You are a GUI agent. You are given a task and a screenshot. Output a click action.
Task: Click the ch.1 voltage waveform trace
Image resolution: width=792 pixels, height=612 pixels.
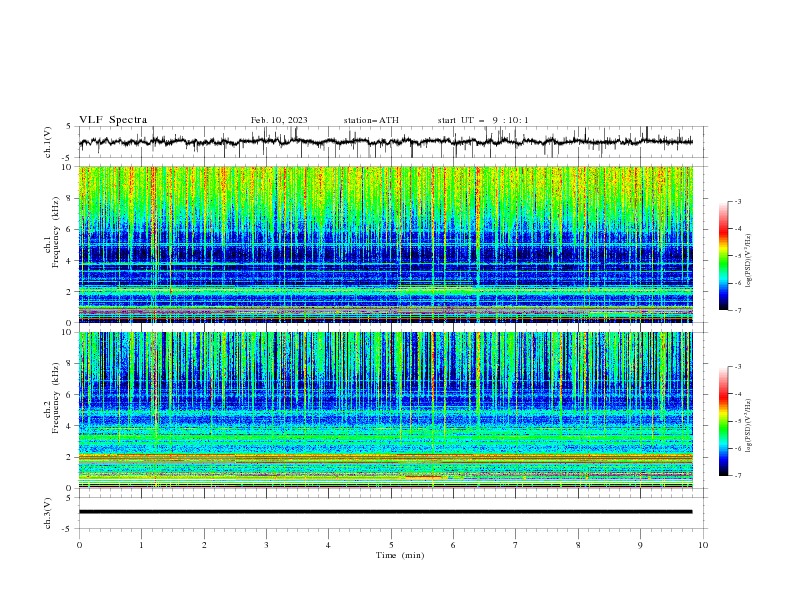(x=386, y=142)
